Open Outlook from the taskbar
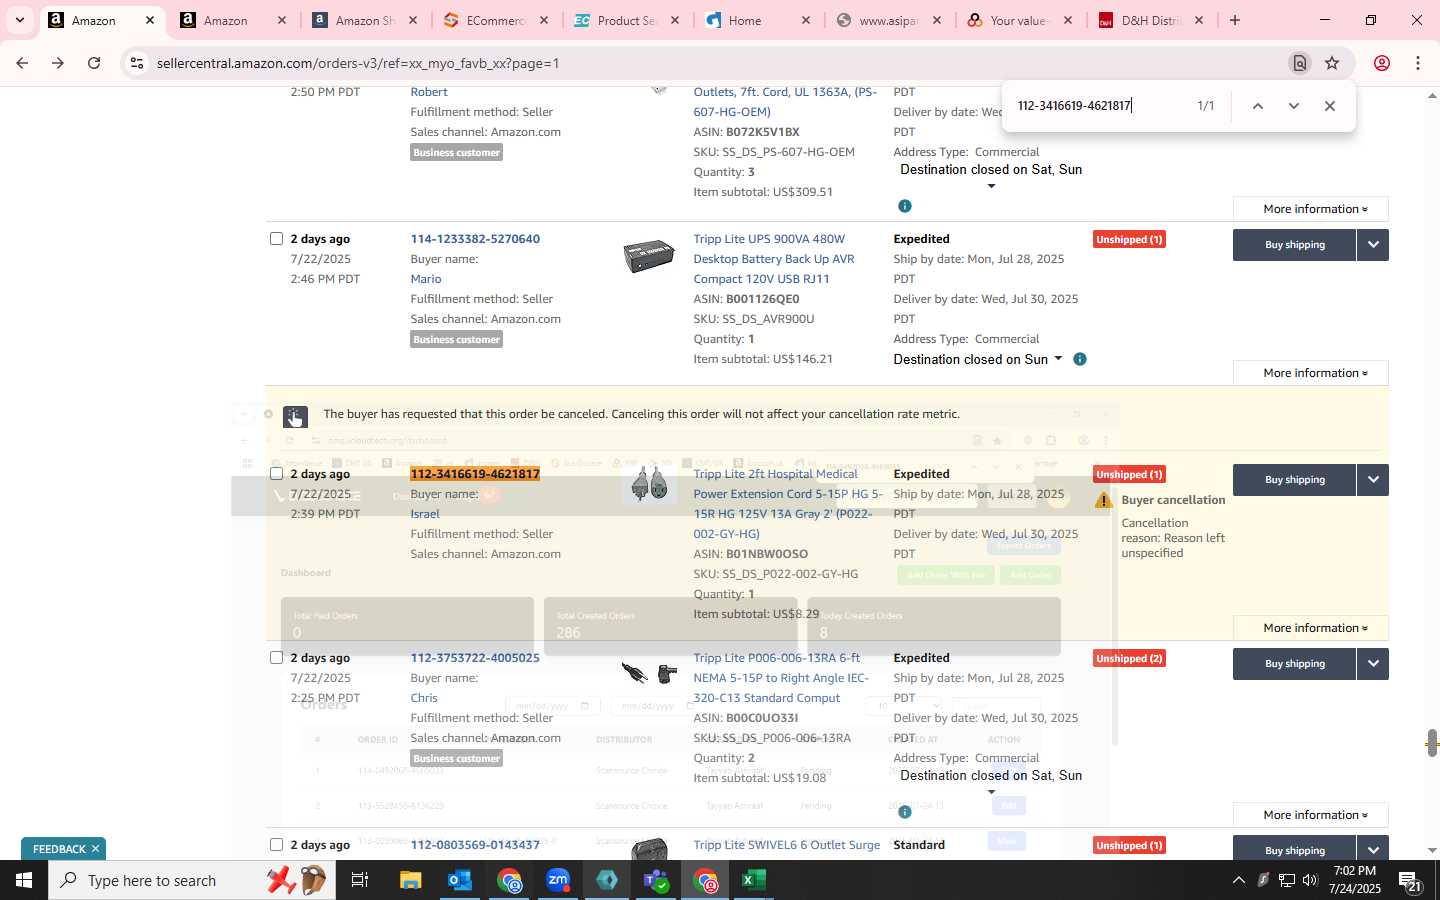The height and width of the screenshot is (900, 1440). [460, 880]
